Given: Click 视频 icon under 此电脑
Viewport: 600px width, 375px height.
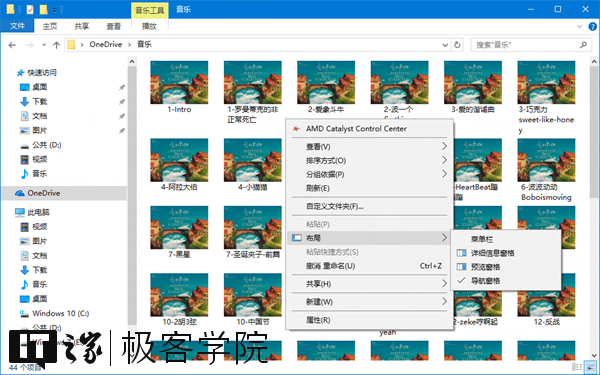Looking at the screenshot, I should pyautogui.click(x=24, y=227).
